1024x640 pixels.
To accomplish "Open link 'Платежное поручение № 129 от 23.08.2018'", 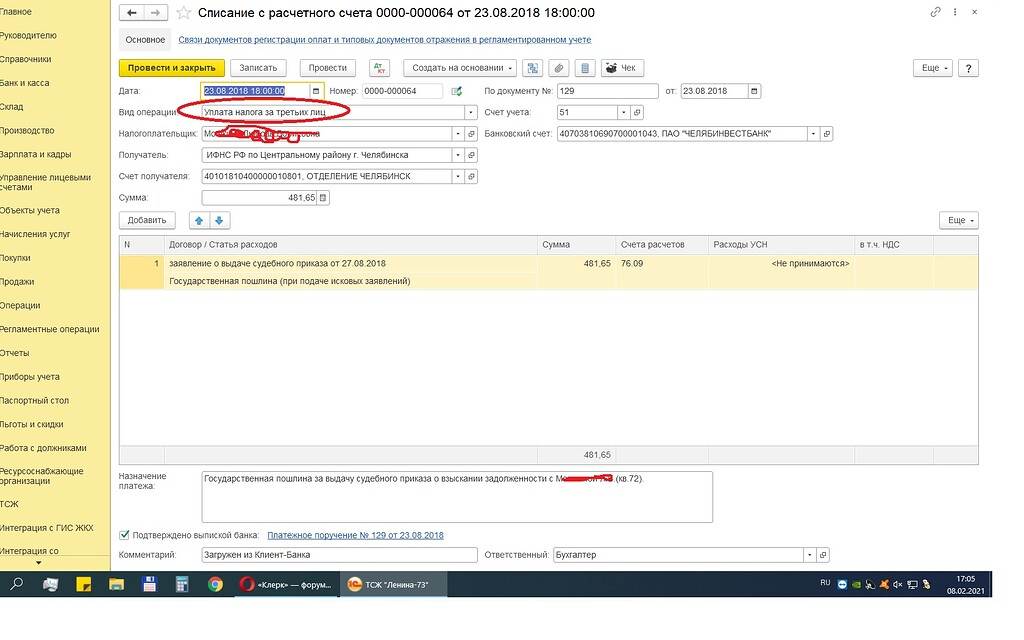I will pyautogui.click(x=355, y=536).
